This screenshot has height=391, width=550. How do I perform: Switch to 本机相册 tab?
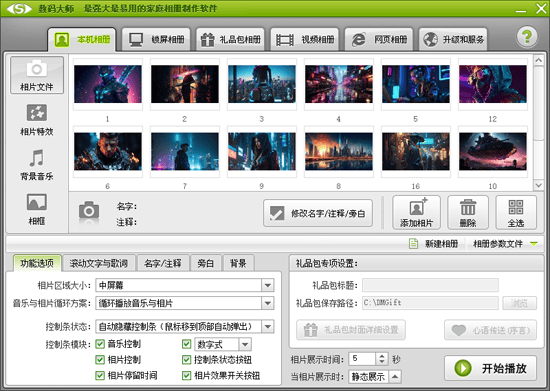(x=82, y=39)
